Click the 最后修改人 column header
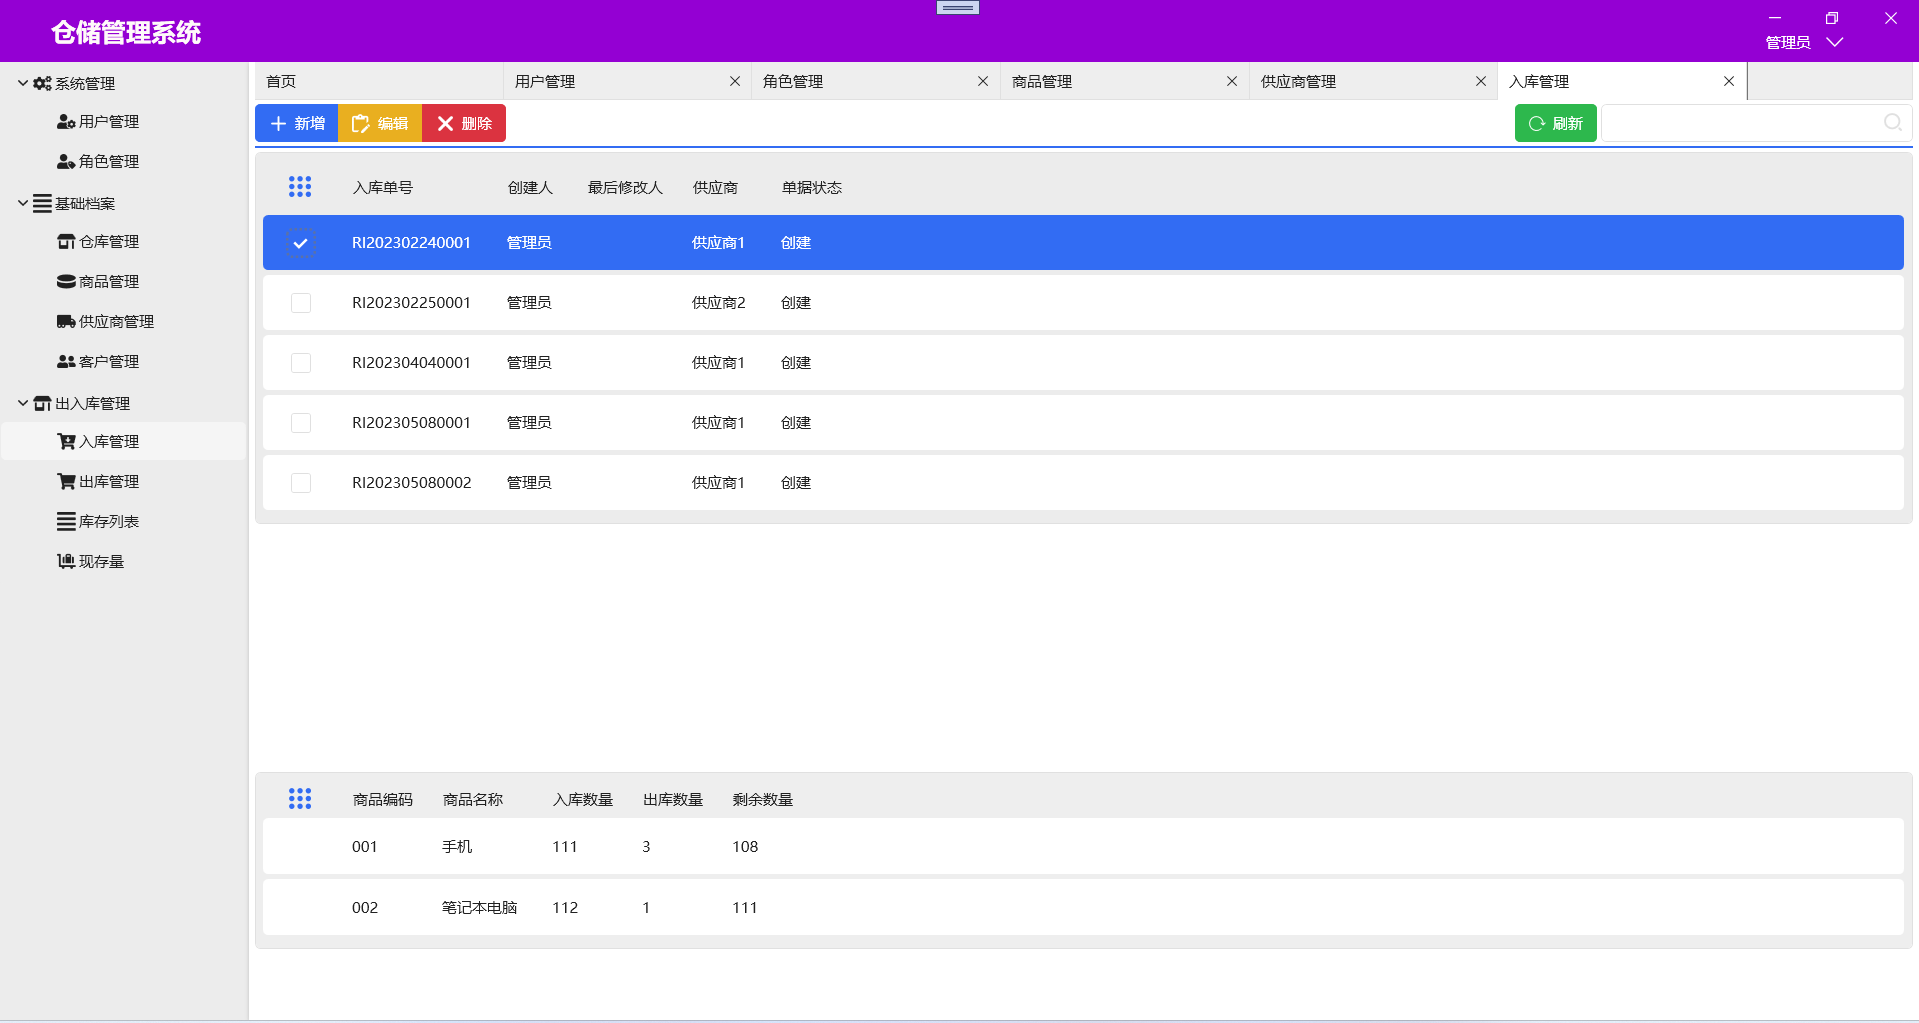The width and height of the screenshot is (1919, 1023). click(625, 188)
